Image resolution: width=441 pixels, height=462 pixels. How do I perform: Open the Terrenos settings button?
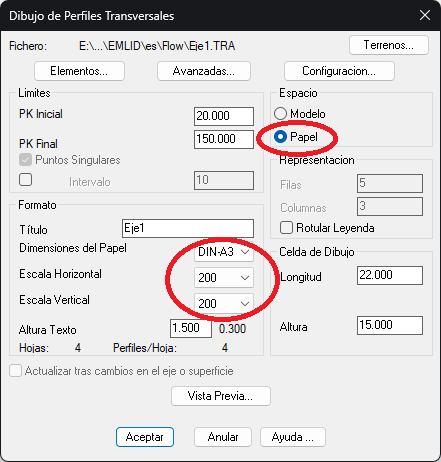pyautogui.click(x=389, y=45)
